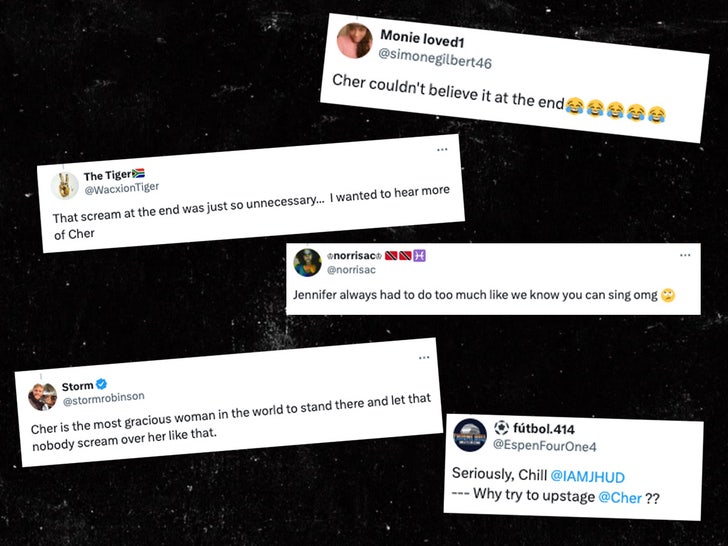Open more options on The Tiger's tweet
Screen dimensions: 728x546
[x=441, y=150]
